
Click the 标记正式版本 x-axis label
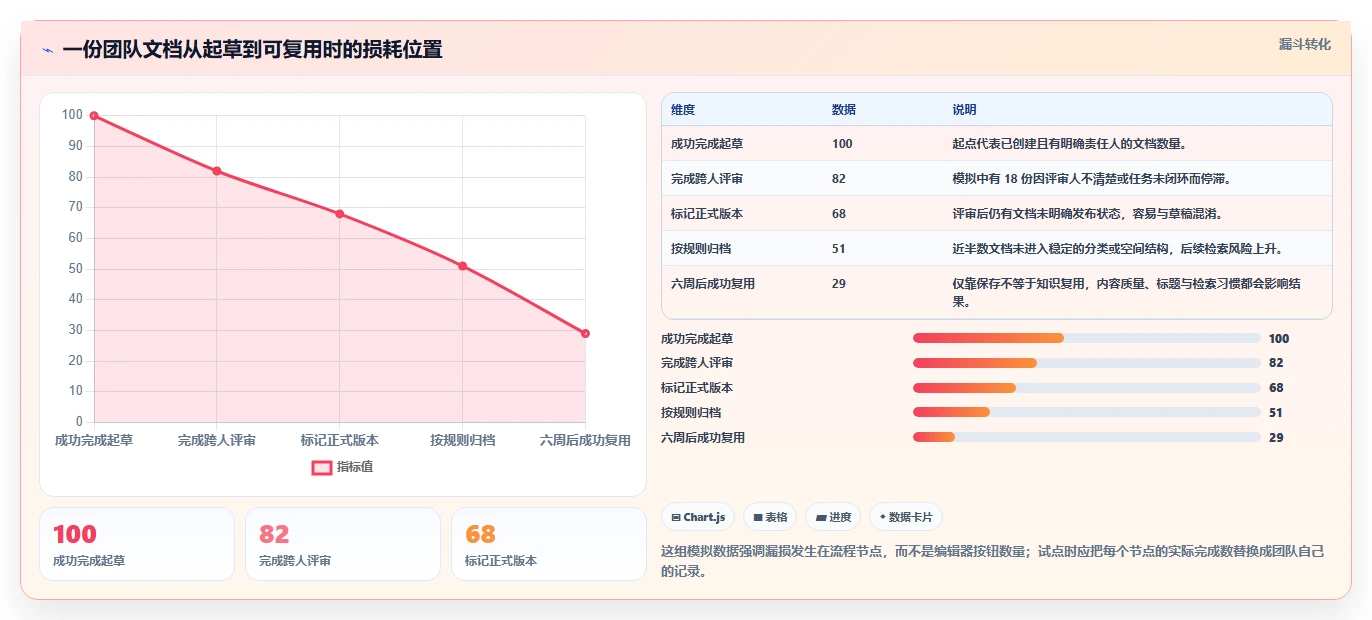coord(340,440)
